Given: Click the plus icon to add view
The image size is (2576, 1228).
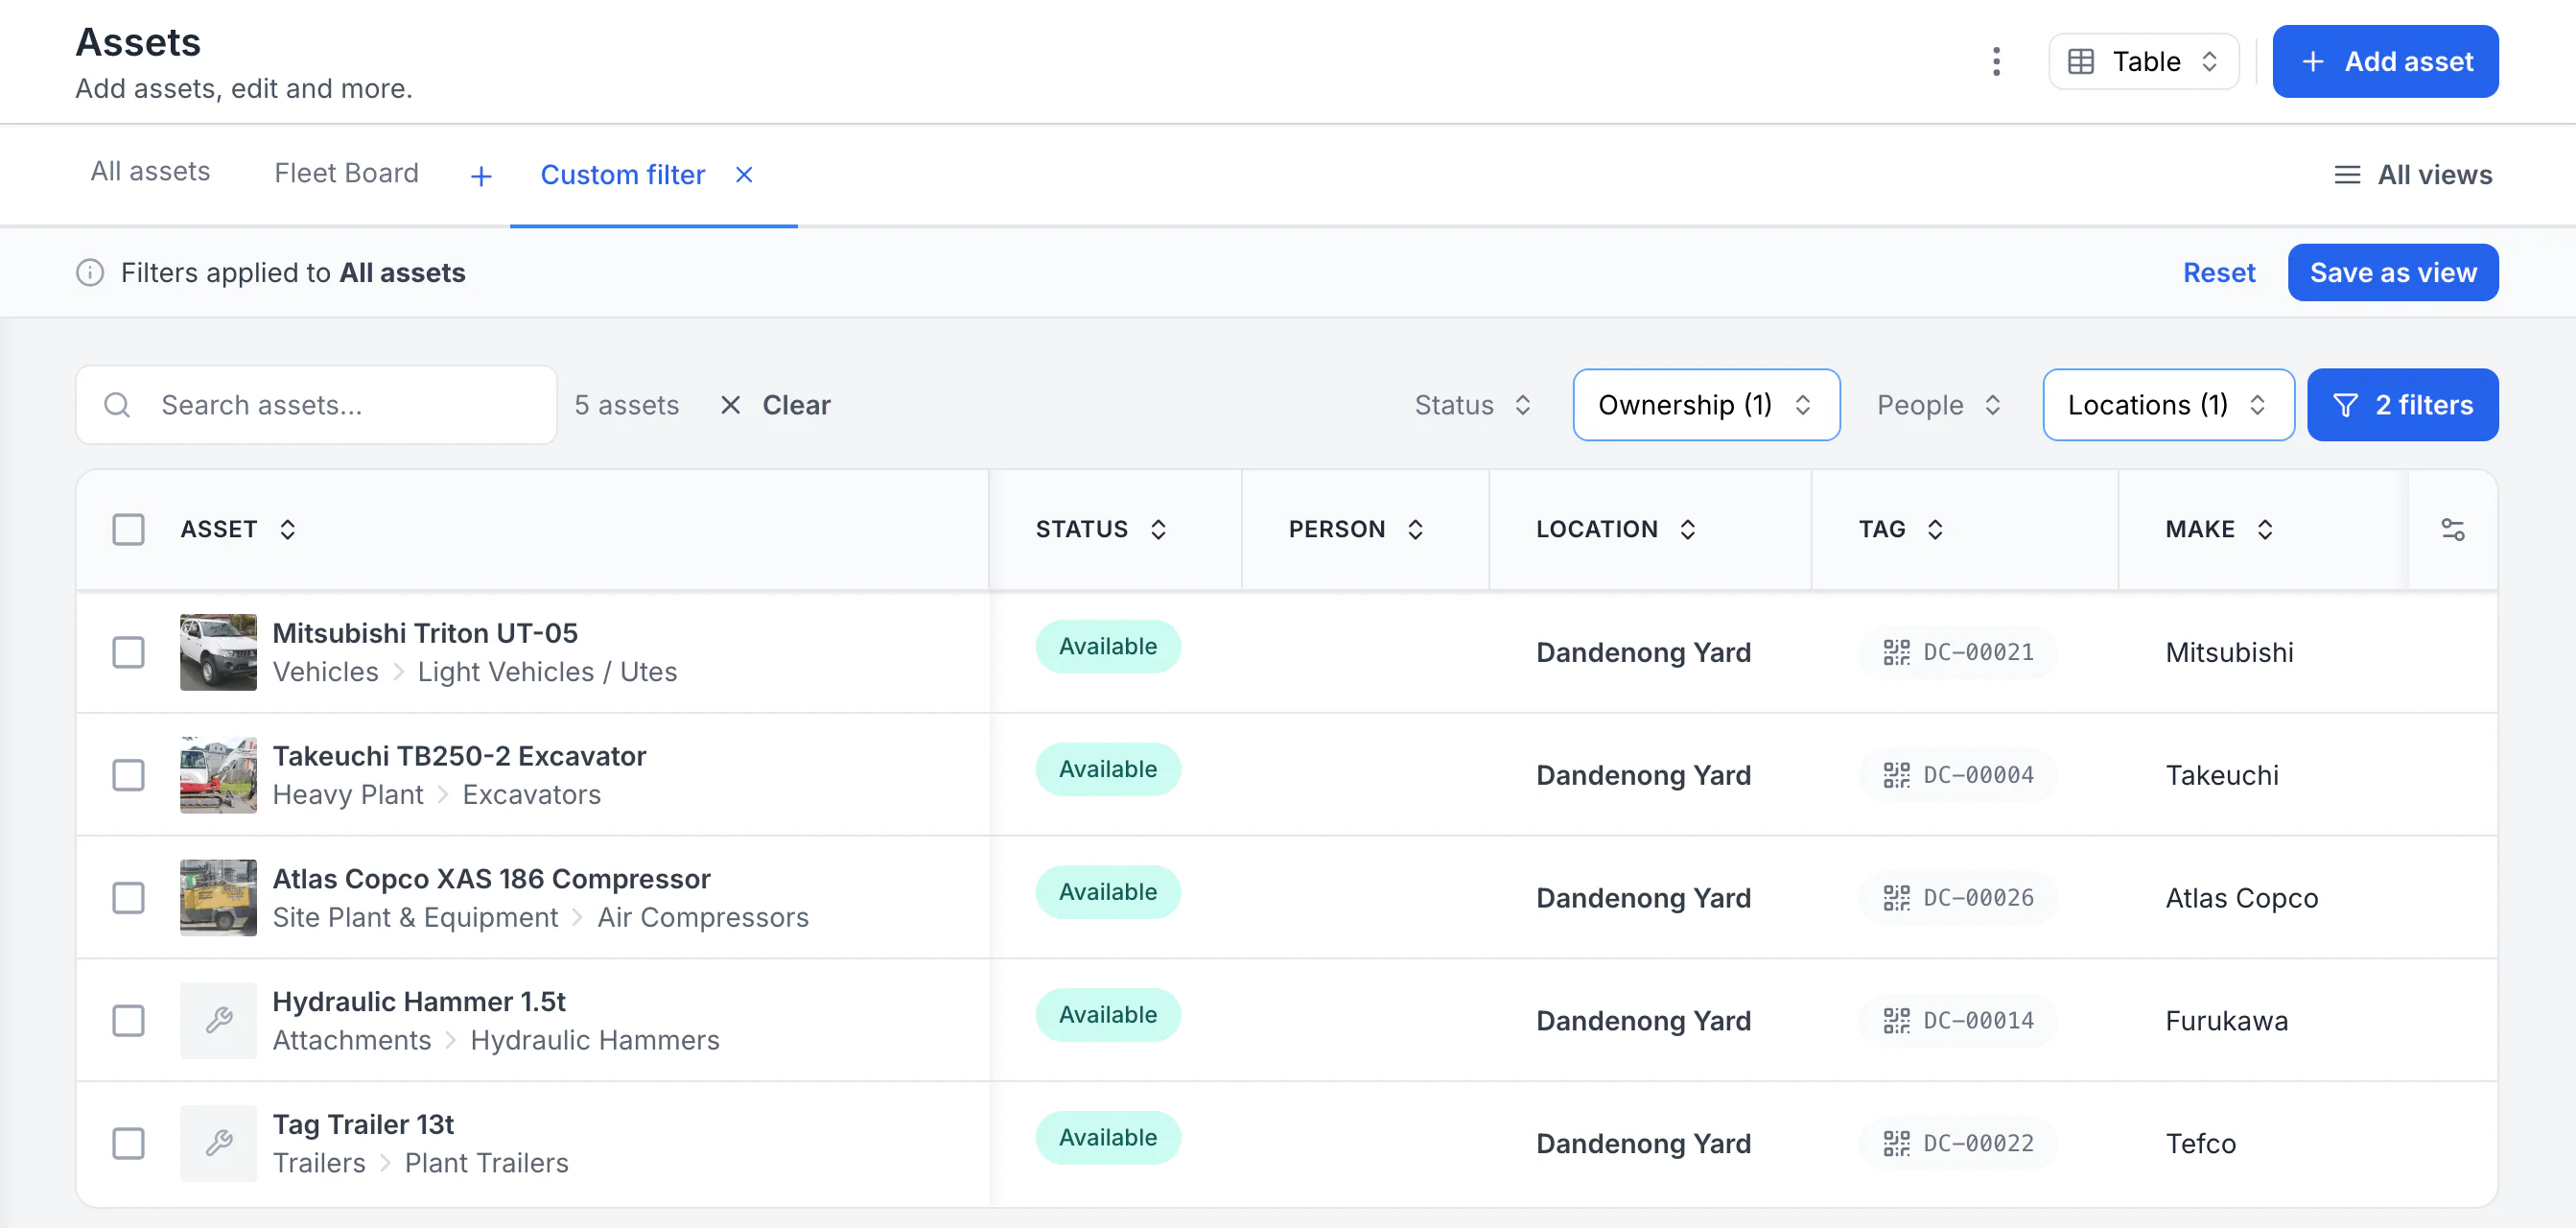Looking at the screenshot, I should pyautogui.click(x=481, y=176).
